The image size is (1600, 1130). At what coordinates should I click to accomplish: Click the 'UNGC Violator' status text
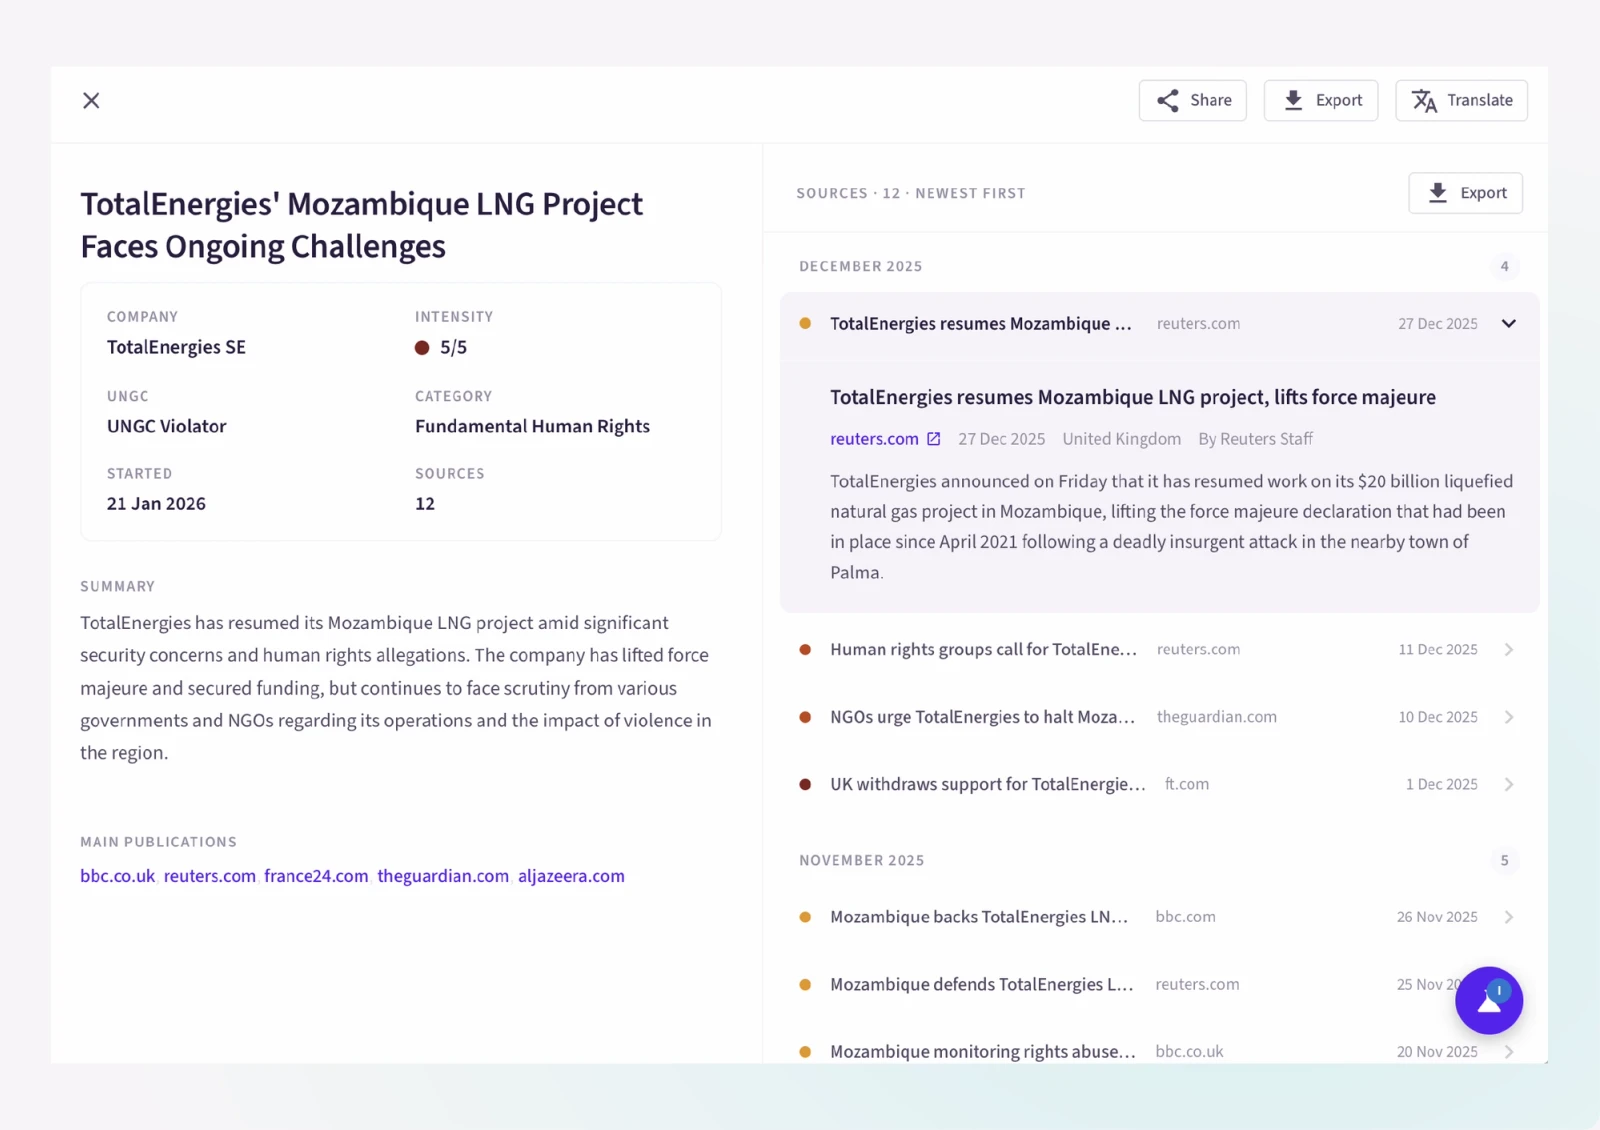click(167, 427)
